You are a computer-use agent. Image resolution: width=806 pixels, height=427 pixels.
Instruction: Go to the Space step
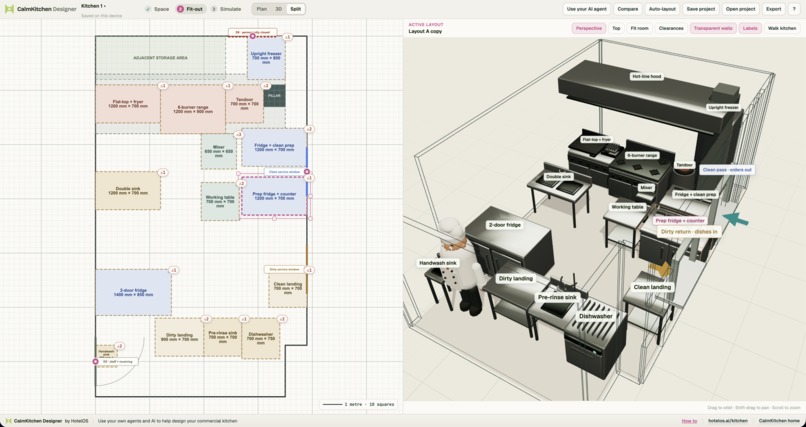click(x=157, y=9)
